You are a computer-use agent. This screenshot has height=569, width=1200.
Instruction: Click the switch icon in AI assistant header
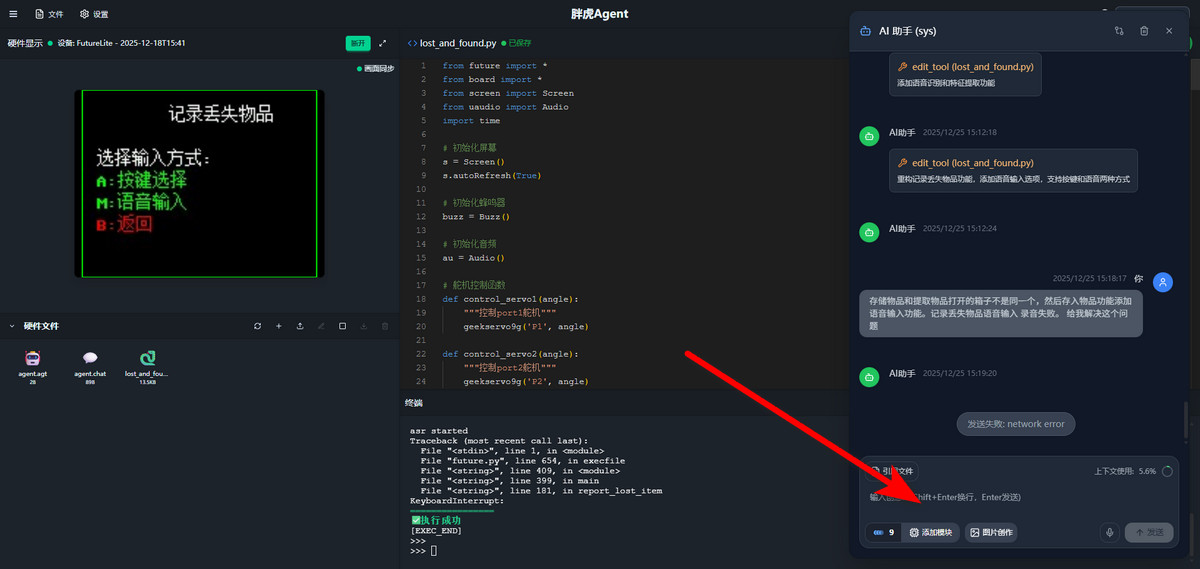(1119, 31)
